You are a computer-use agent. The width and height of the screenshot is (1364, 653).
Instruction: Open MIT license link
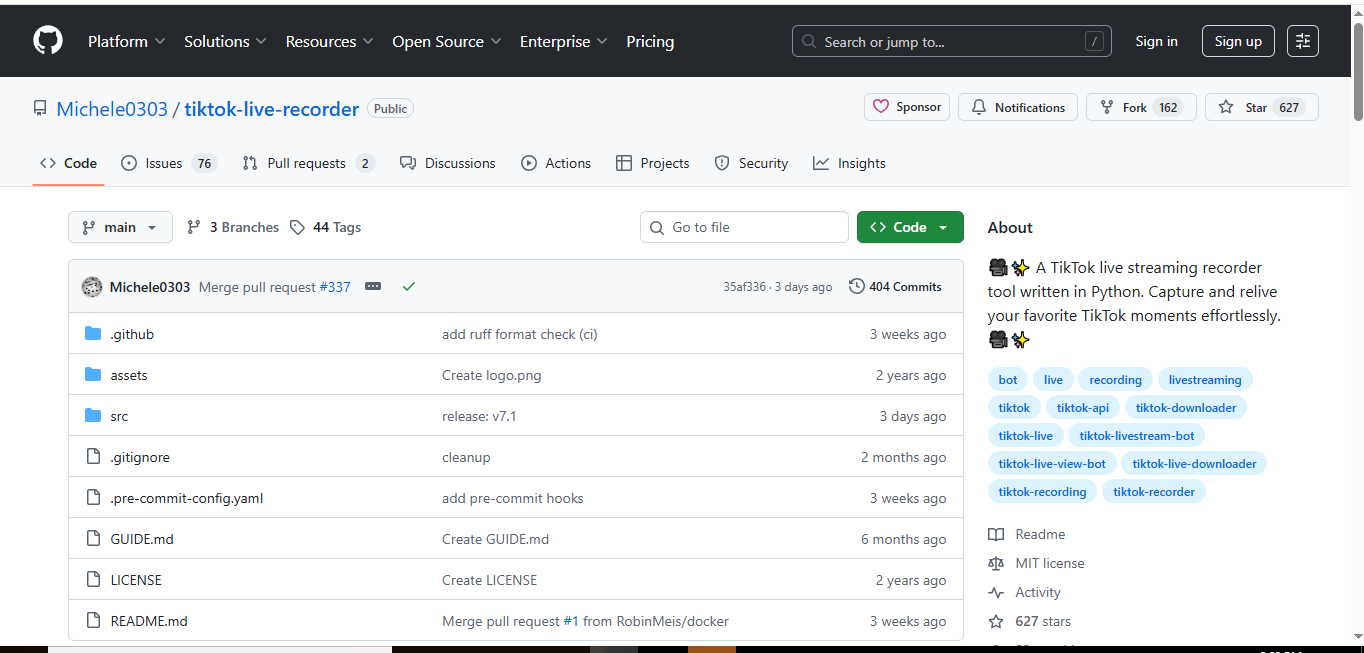(x=1036, y=563)
